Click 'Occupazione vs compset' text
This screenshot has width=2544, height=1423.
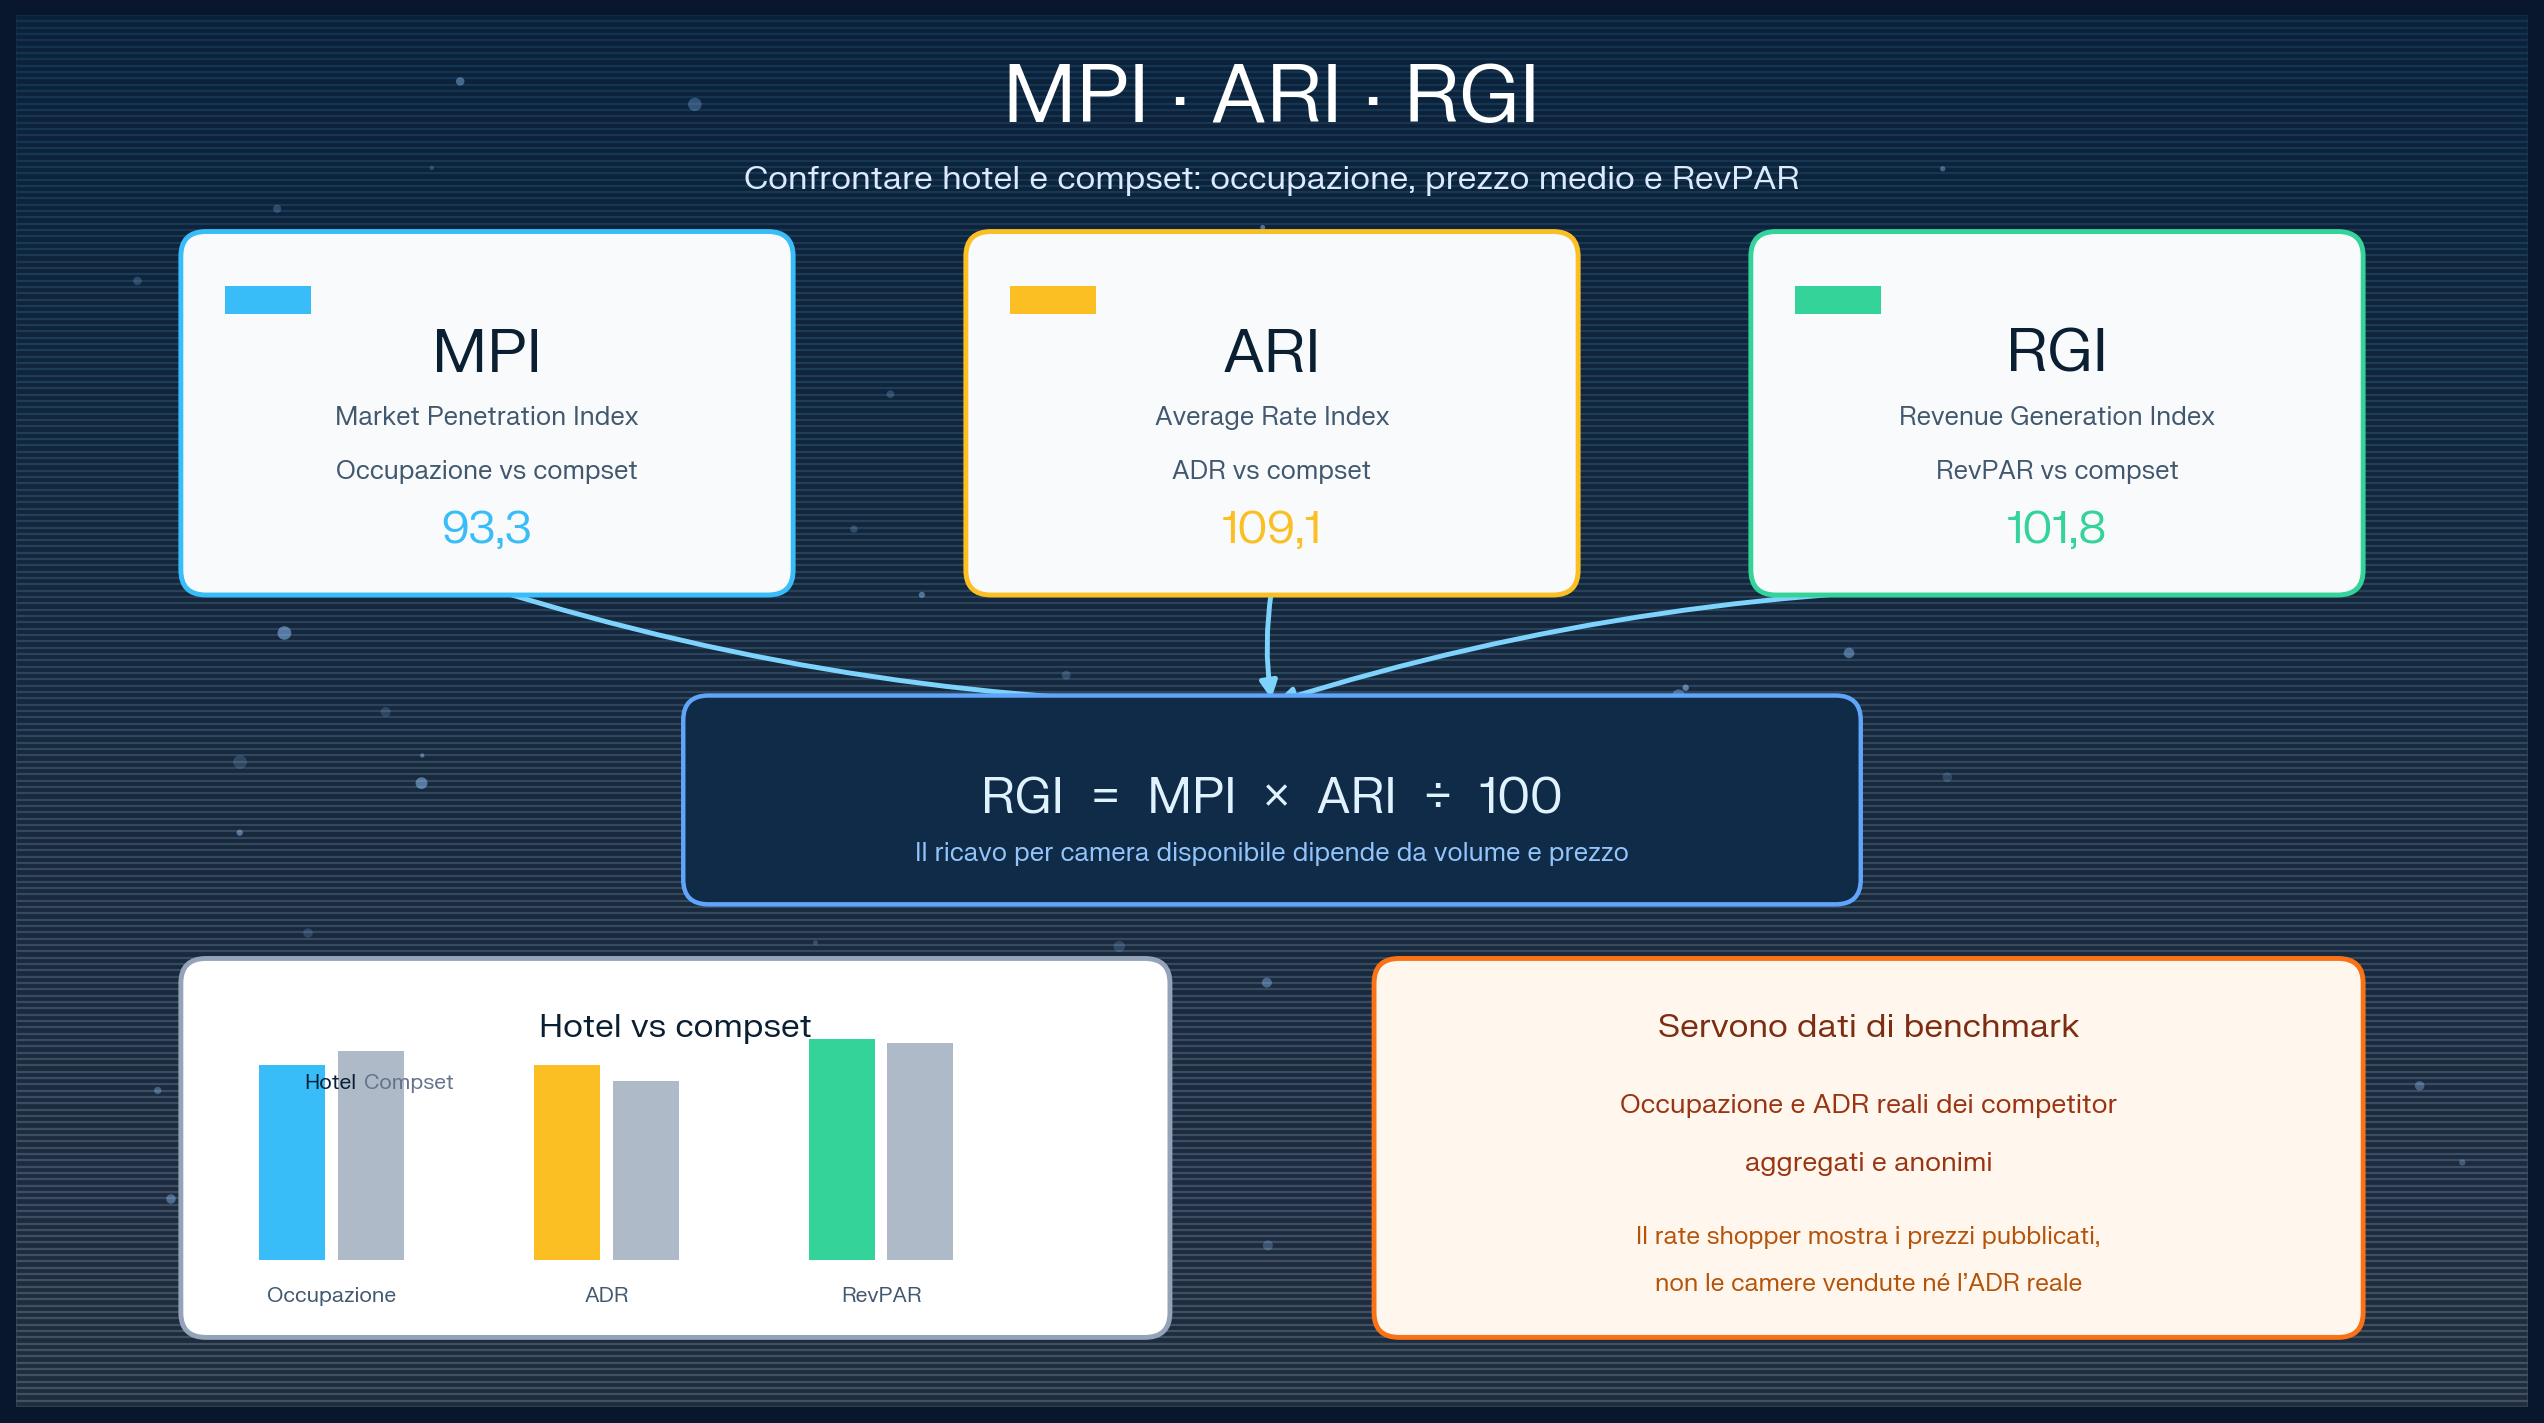click(486, 470)
